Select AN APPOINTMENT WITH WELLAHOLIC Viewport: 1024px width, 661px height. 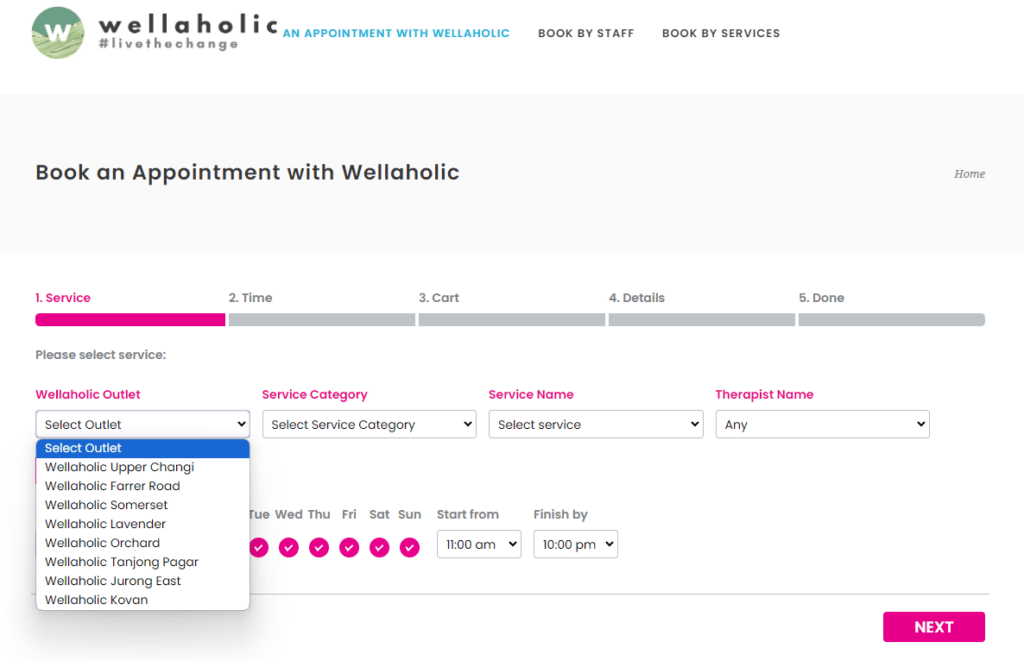coord(395,33)
